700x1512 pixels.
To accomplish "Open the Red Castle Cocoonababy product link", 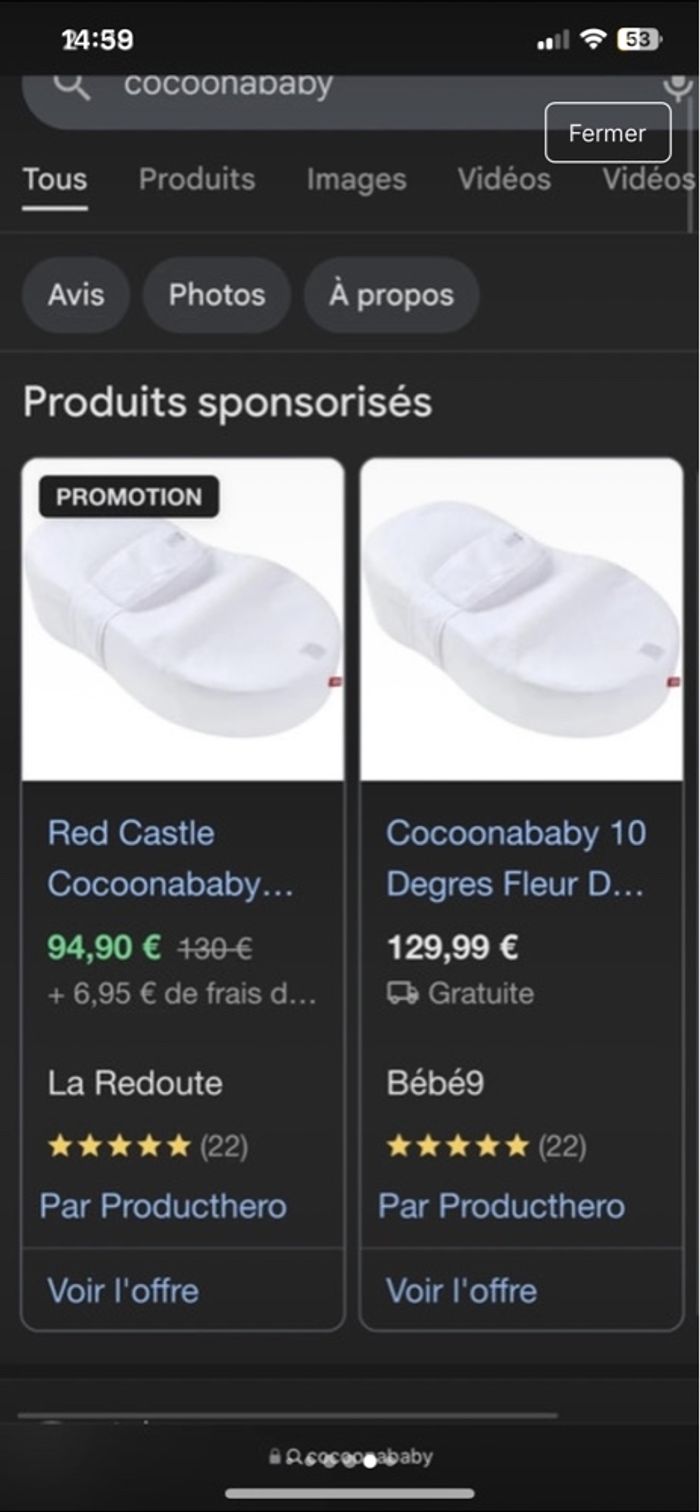I will 170,858.
